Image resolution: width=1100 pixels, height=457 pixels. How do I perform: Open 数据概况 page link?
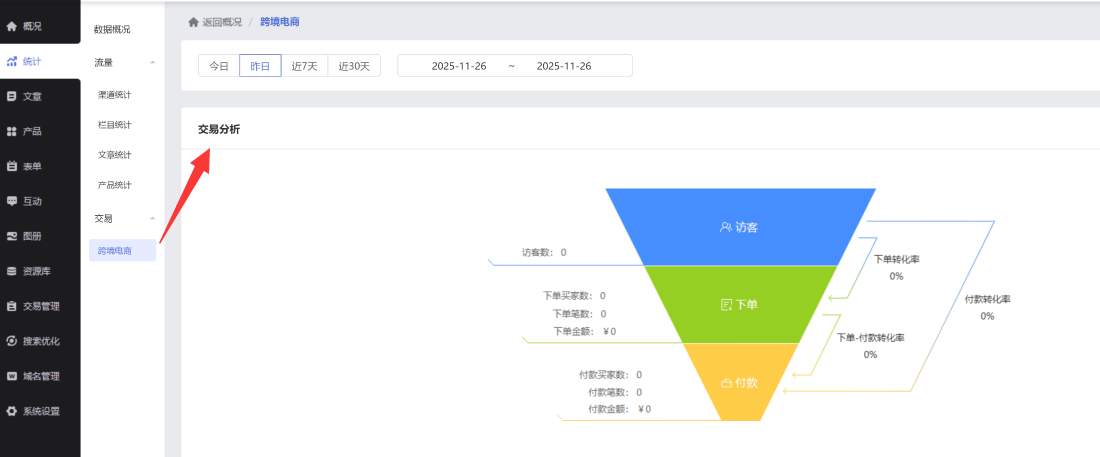(112, 30)
